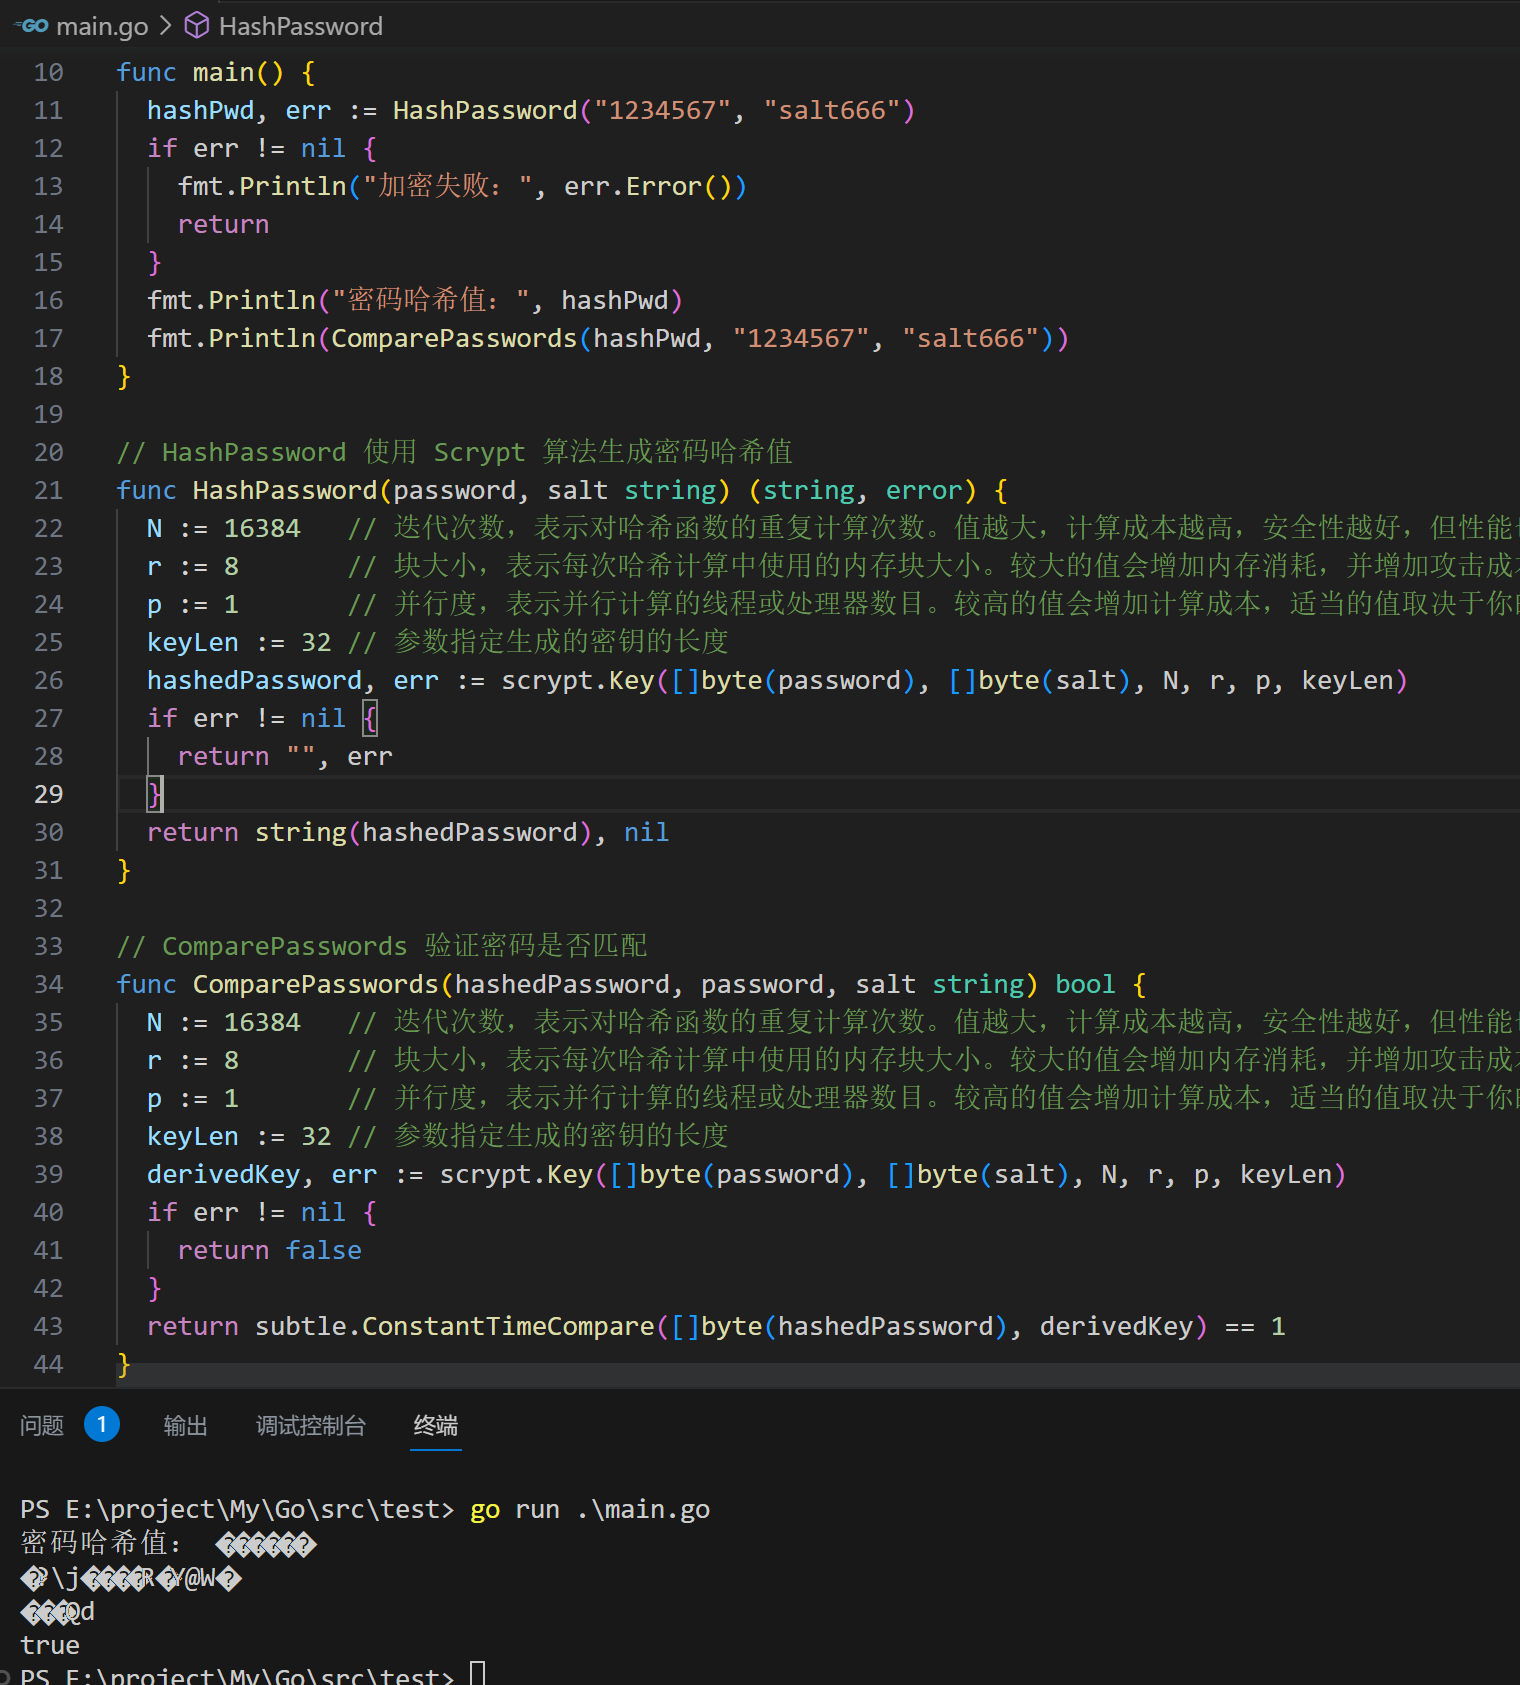The height and width of the screenshot is (1685, 1520).
Task: Click the HashPassword call on line 11
Action: coord(484,110)
